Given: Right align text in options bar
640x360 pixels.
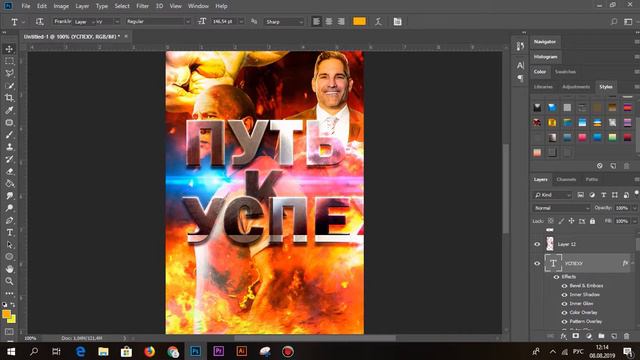Looking at the screenshot, I should 341,22.
